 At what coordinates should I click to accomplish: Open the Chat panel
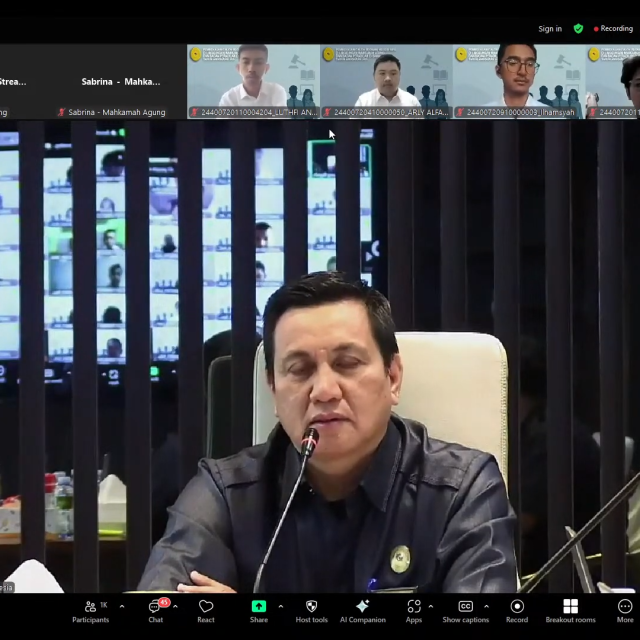point(156,610)
